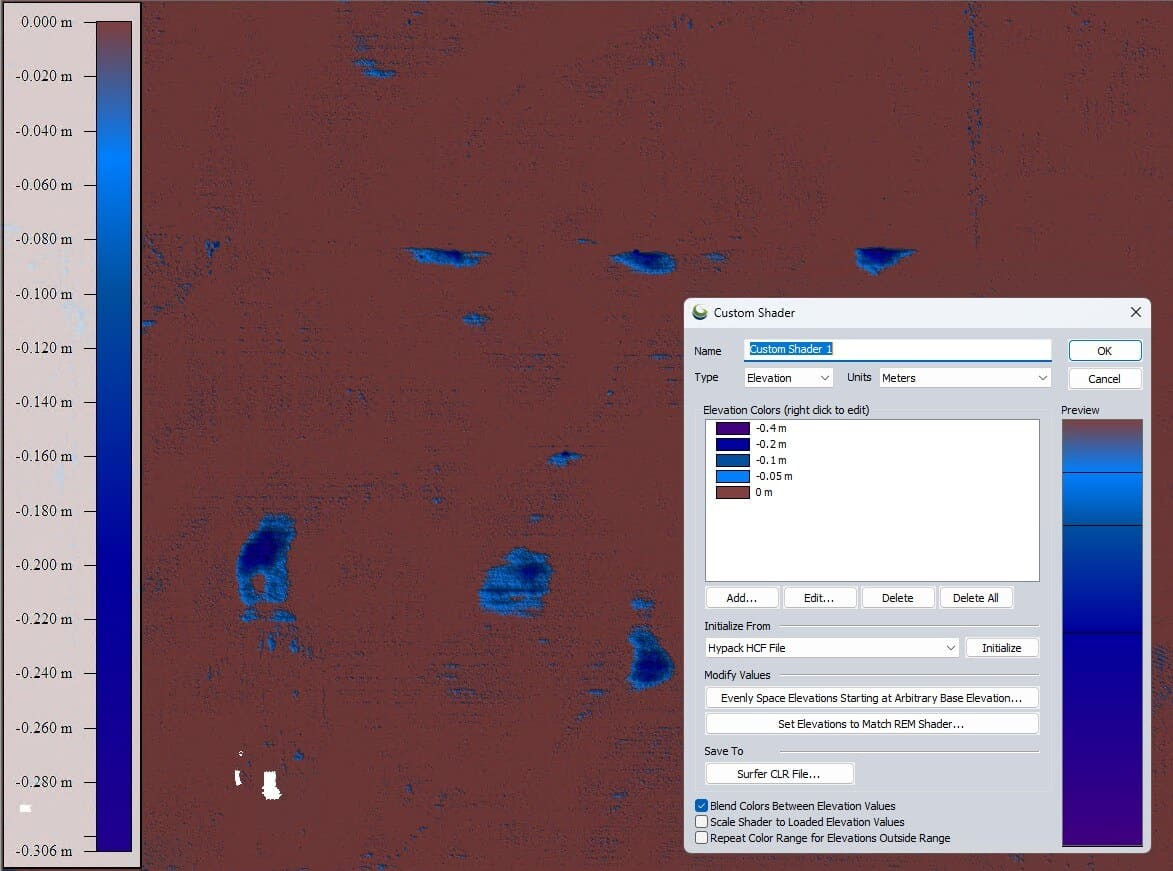Click the elevation legend color bar on map
1173x871 pixels.
[x=114, y=436]
